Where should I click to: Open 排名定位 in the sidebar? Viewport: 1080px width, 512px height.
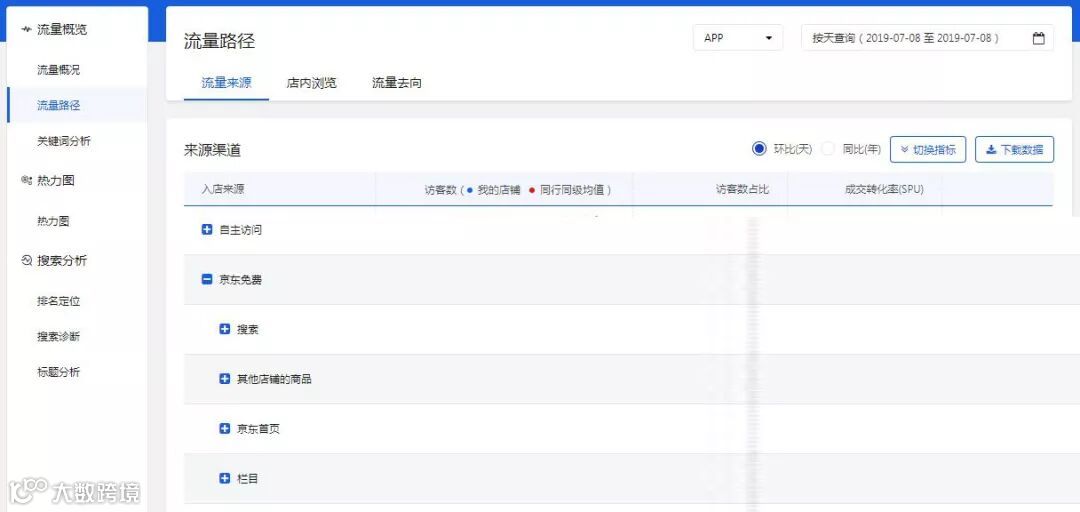click(x=59, y=302)
